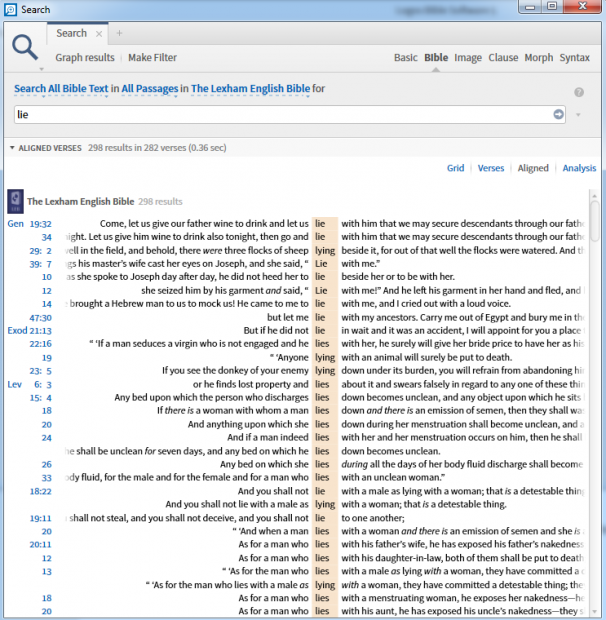The width and height of the screenshot is (606, 620).
Task: Open the 22:16 Exodus reference
Action: coord(40,344)
